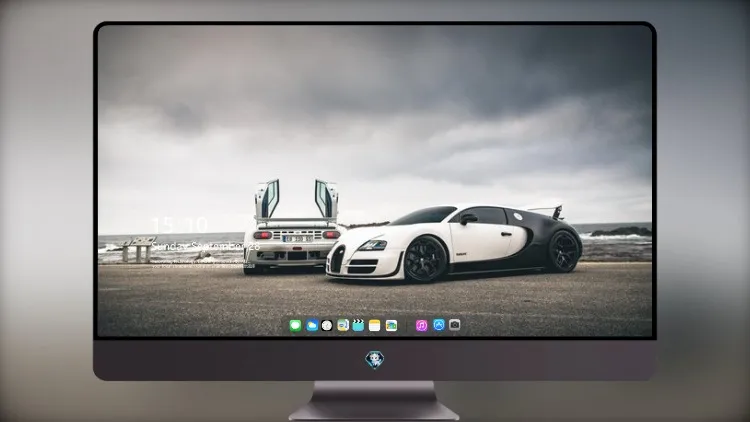Launch the yellow Notes app

click(x=375, y=325)
